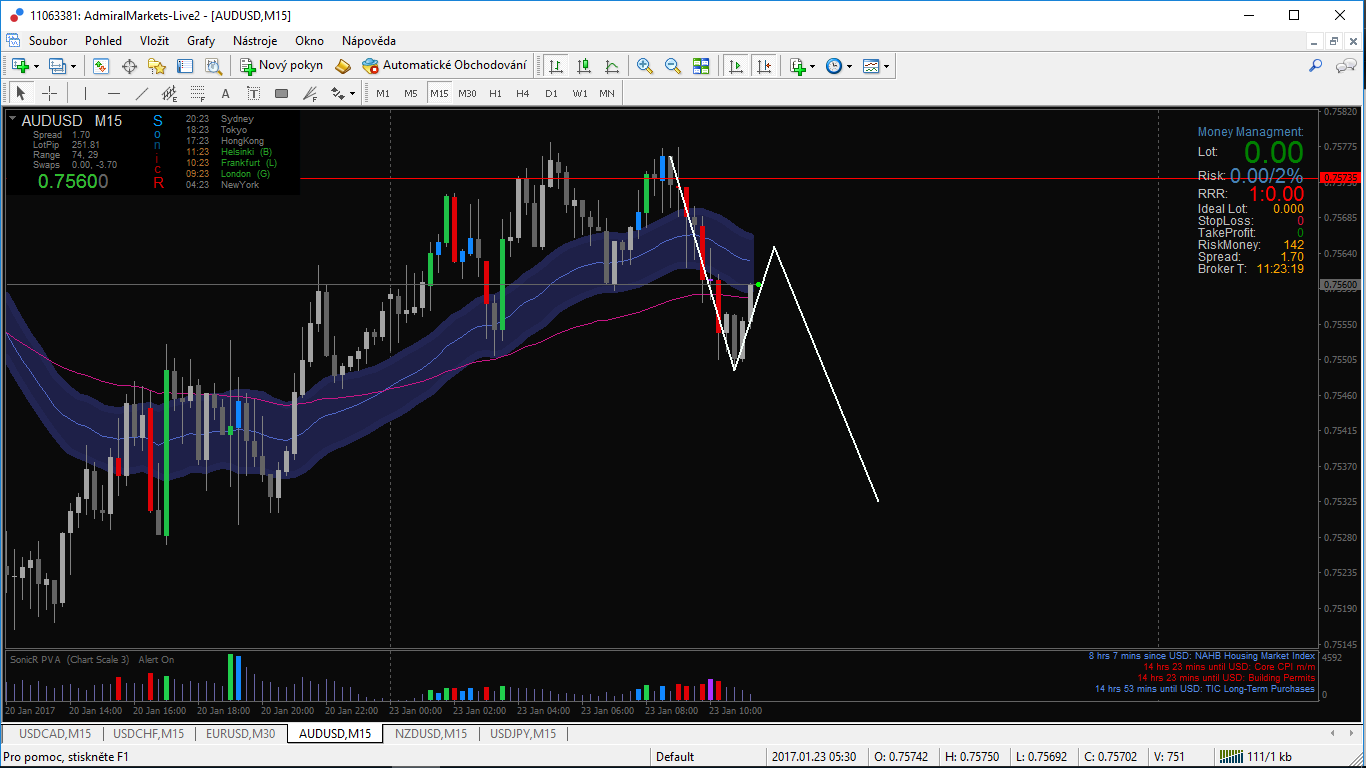This screenshot has height=768, width=1366.
Task: Open the chart Templates icon
Action: [871, 66]
